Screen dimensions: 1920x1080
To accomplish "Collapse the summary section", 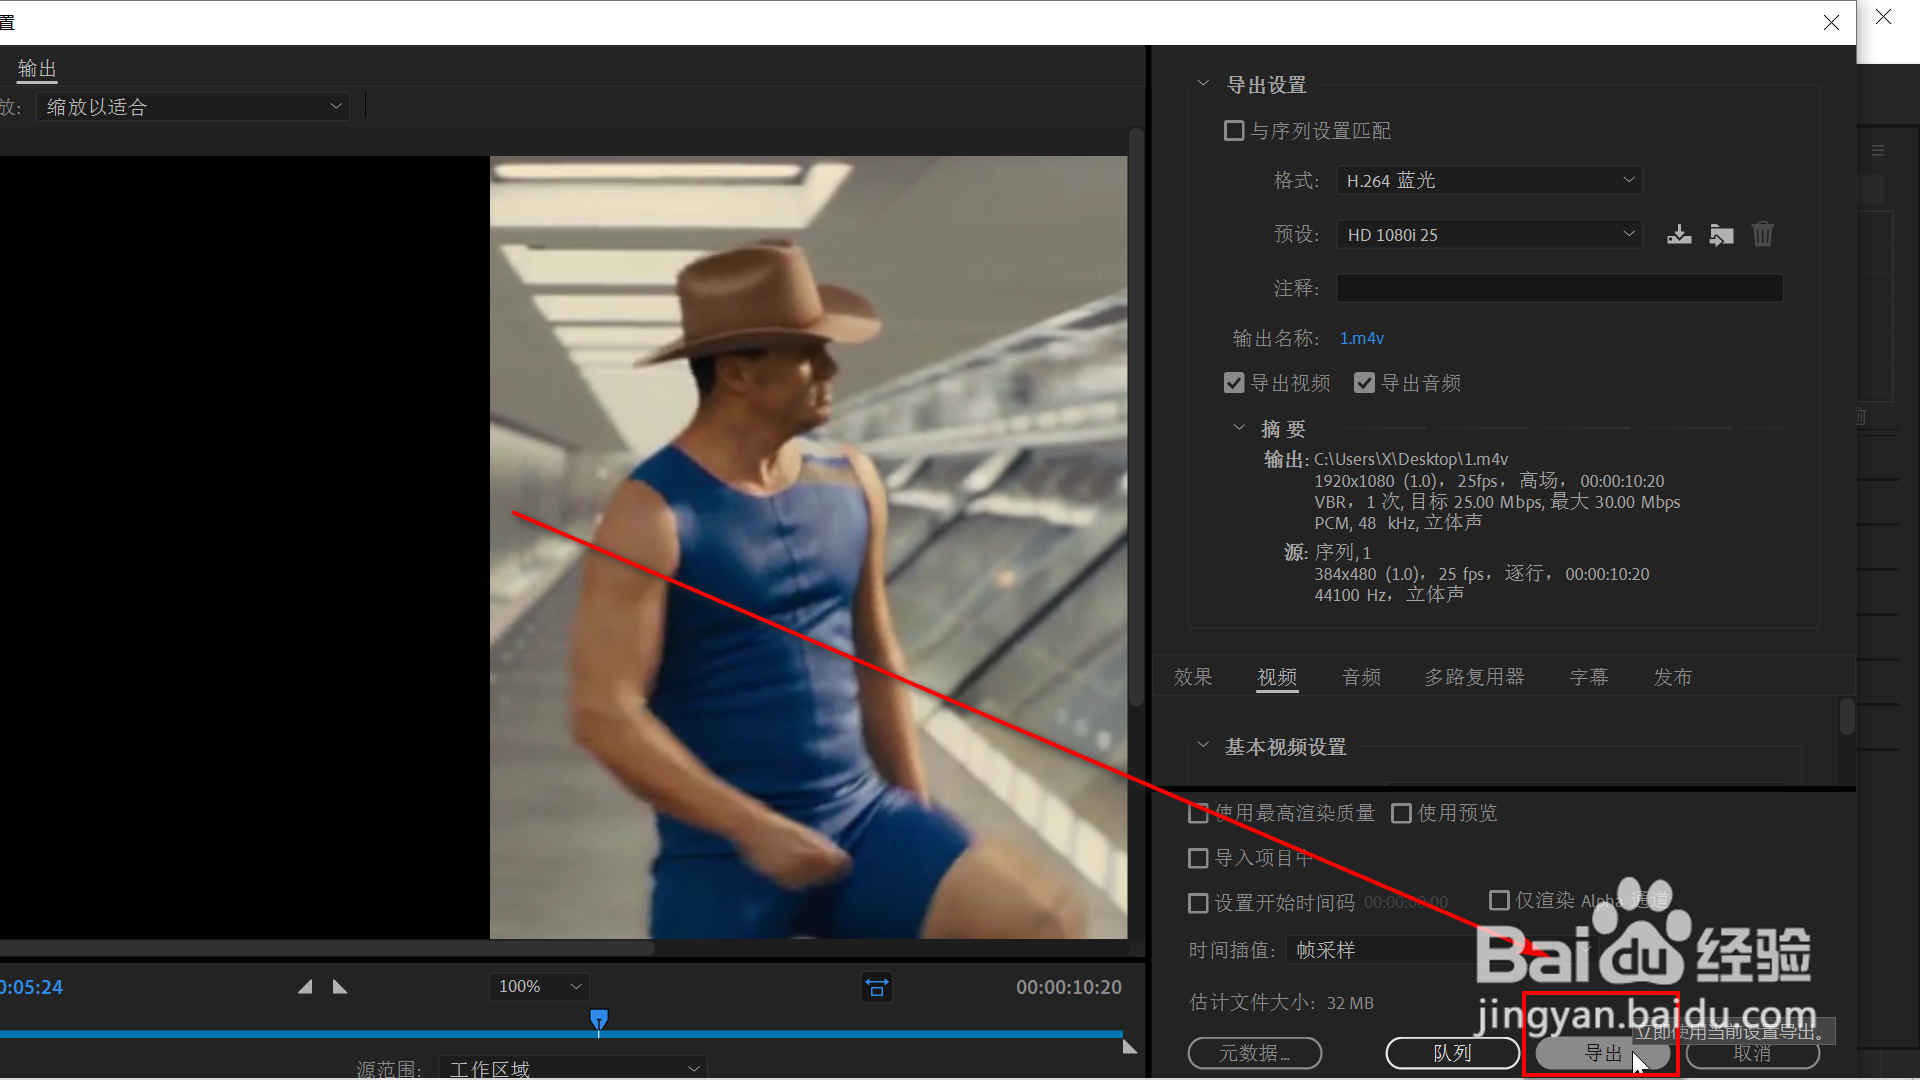I will (x=1239, y=428).
